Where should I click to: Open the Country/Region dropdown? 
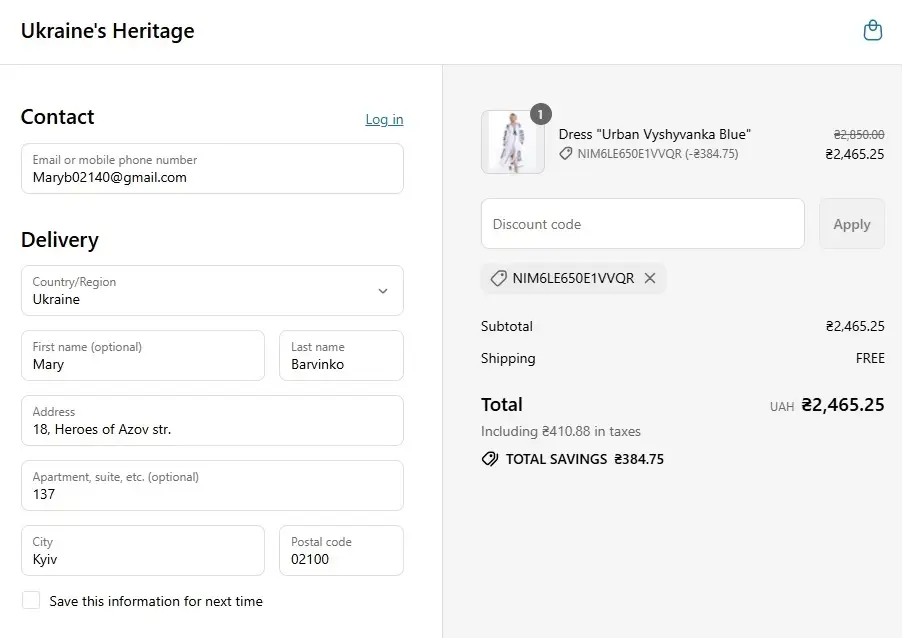[212, 290]
